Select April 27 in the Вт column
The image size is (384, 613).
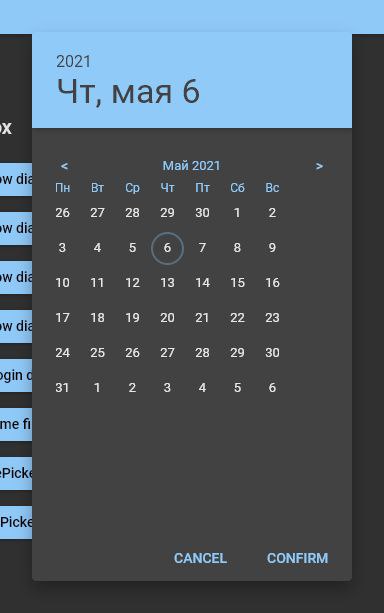point(97,213)
